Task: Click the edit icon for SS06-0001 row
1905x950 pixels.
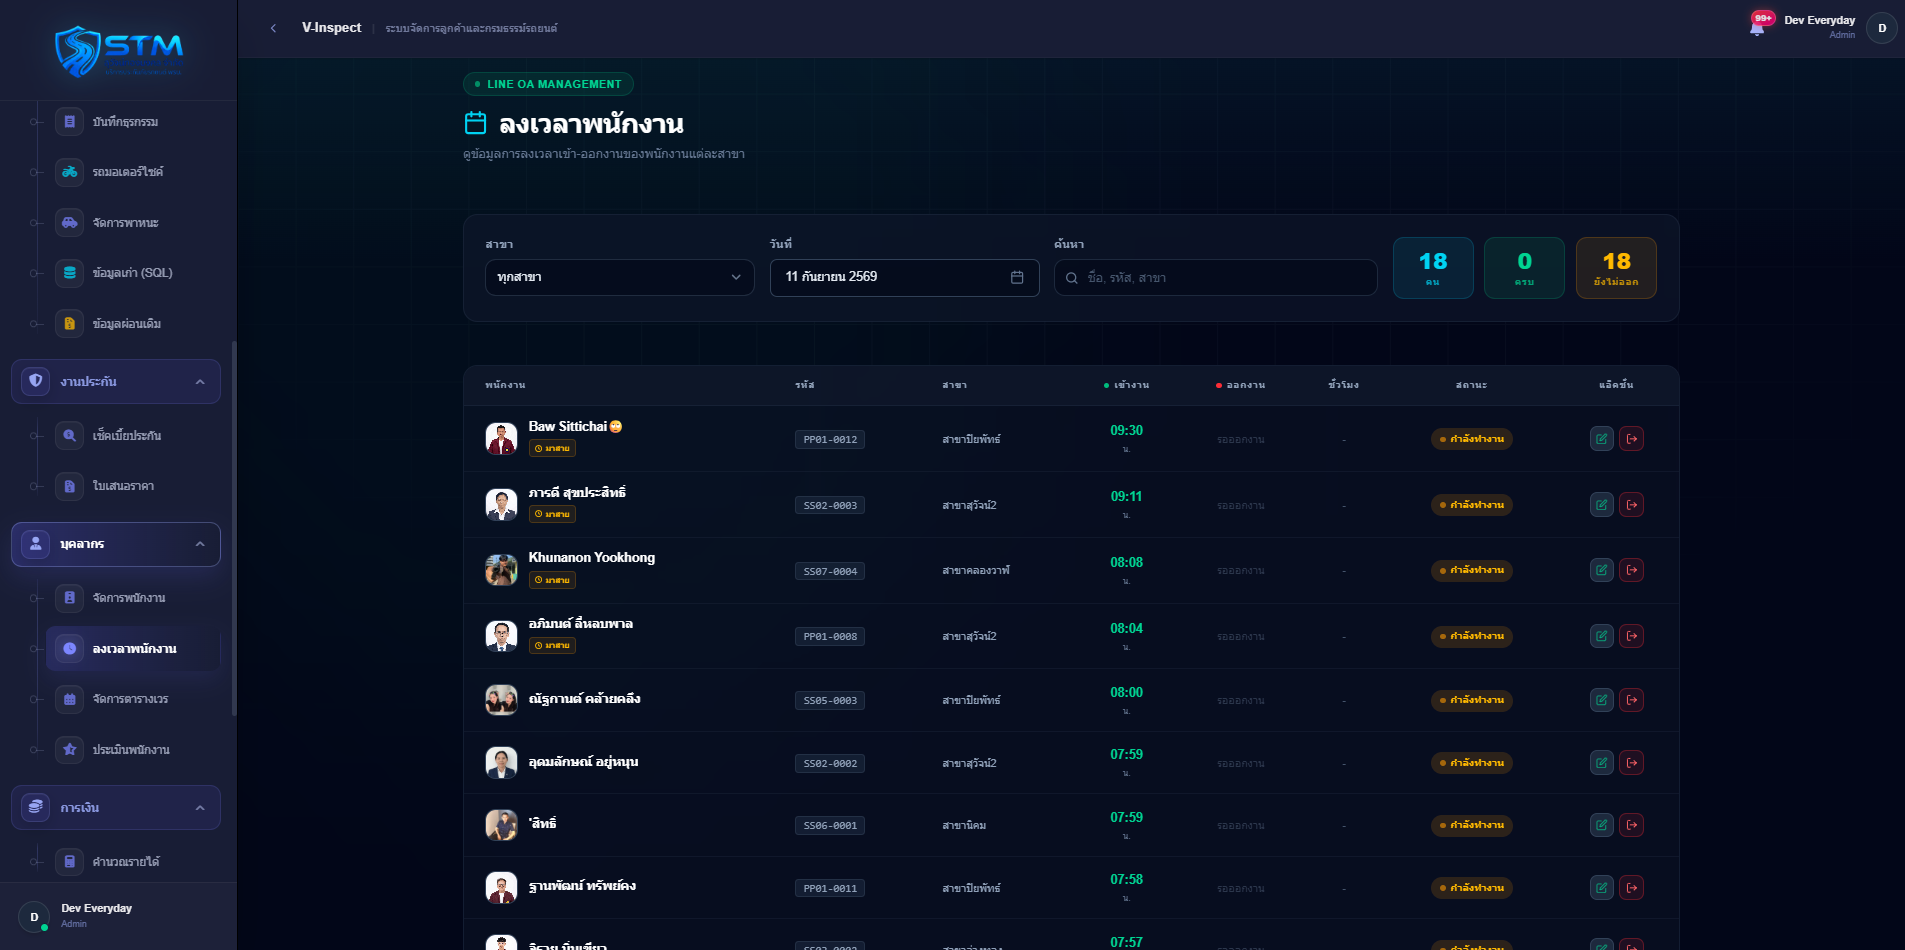Action: tap(1602, 825)
